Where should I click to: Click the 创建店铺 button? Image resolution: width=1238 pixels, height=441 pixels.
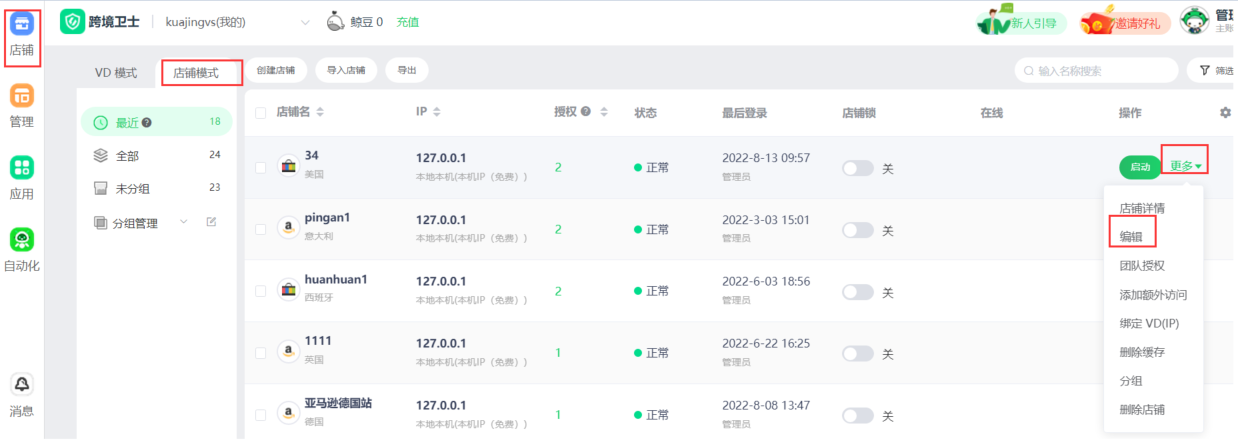[275, 71]
